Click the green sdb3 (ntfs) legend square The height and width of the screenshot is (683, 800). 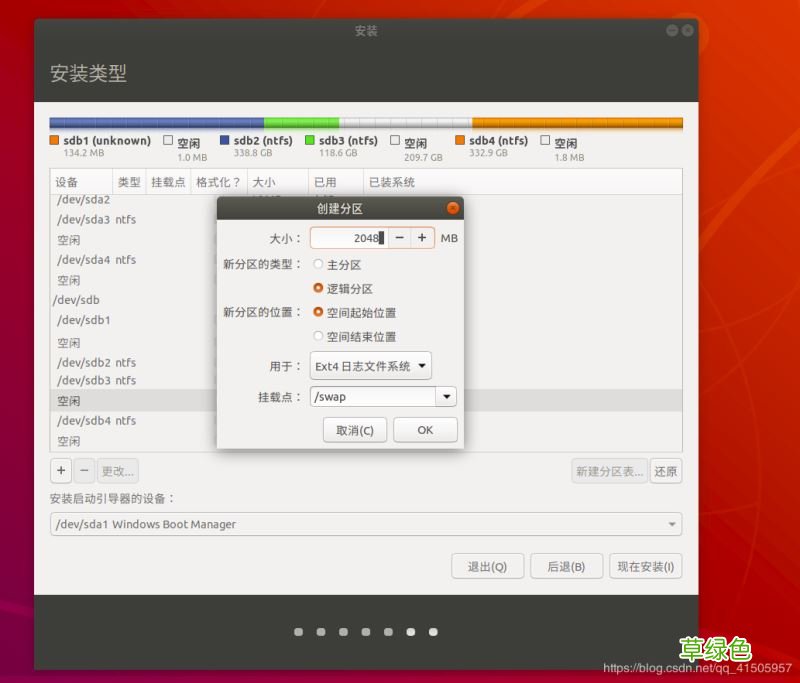pyautogui.click(x=310, y=141)
